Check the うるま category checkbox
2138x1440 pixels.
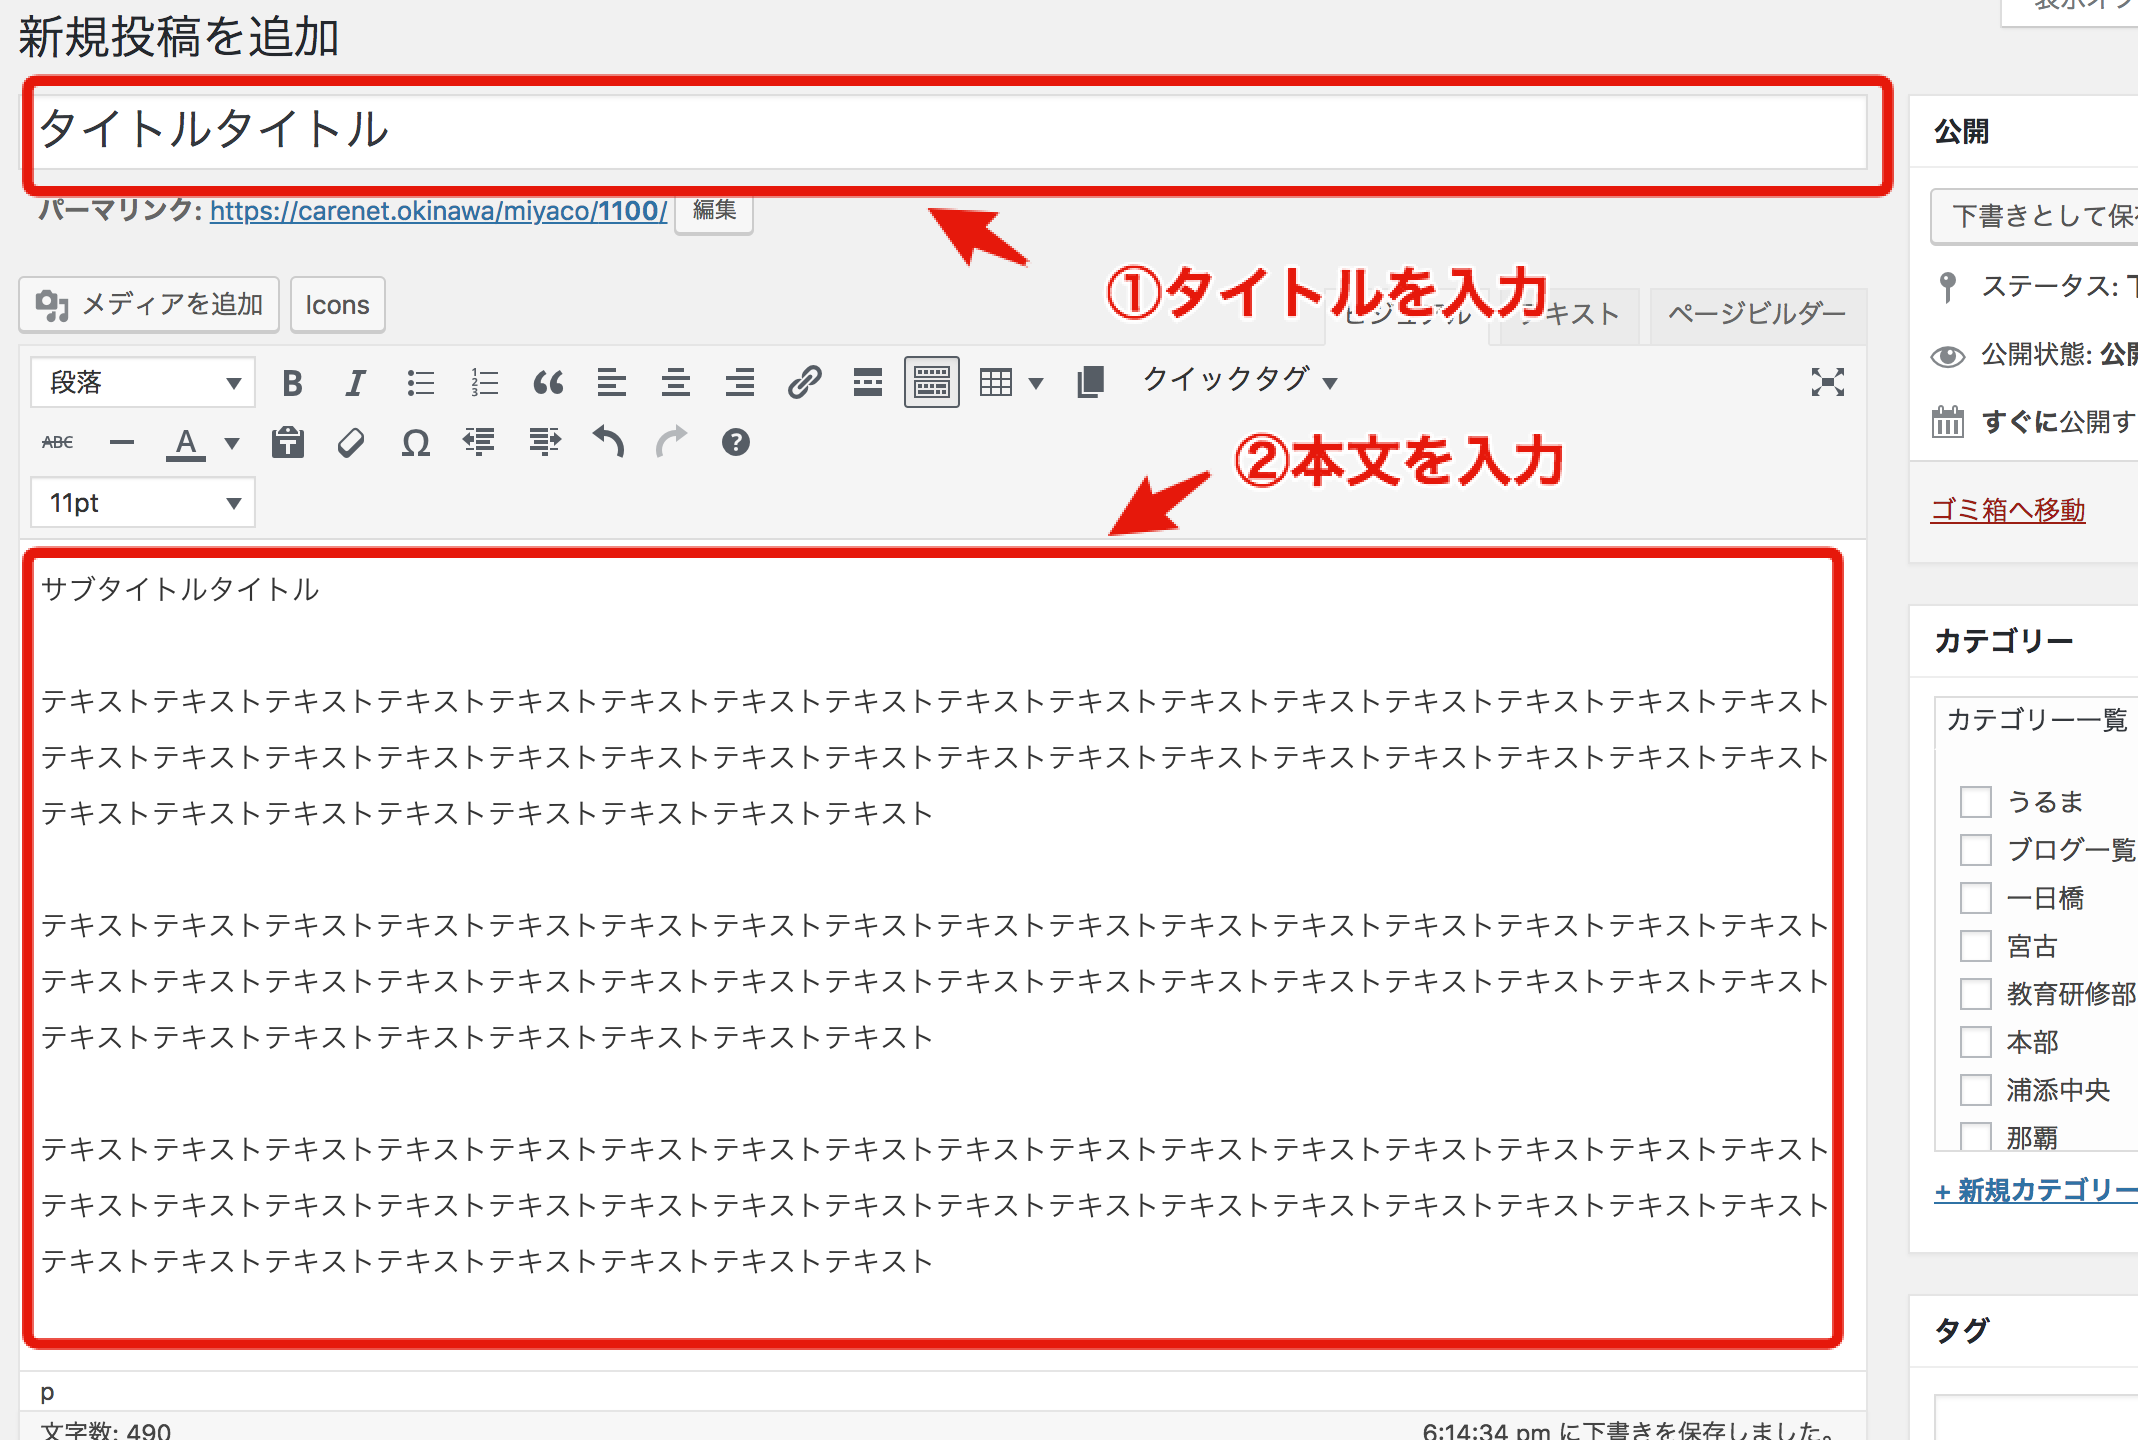1975,802
